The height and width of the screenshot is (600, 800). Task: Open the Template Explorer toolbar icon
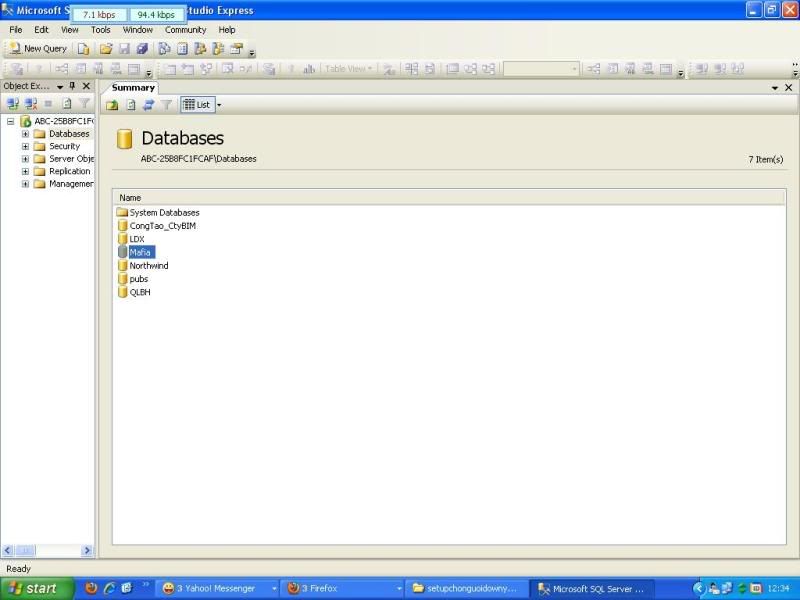pos(218,49)
